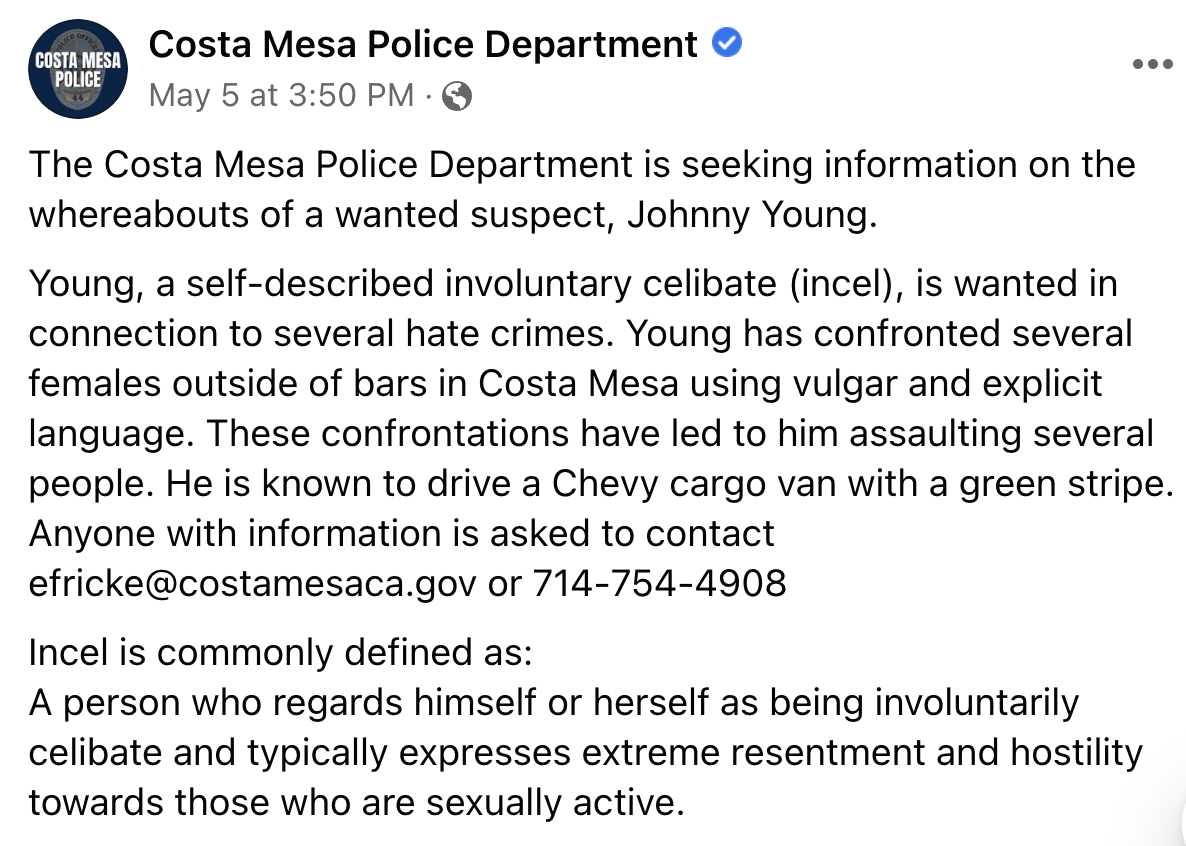The height and width of the screenshot is (846, 1186).
Task: Click 'Anyone with information is asked to contact'
Action: [402, 533]
